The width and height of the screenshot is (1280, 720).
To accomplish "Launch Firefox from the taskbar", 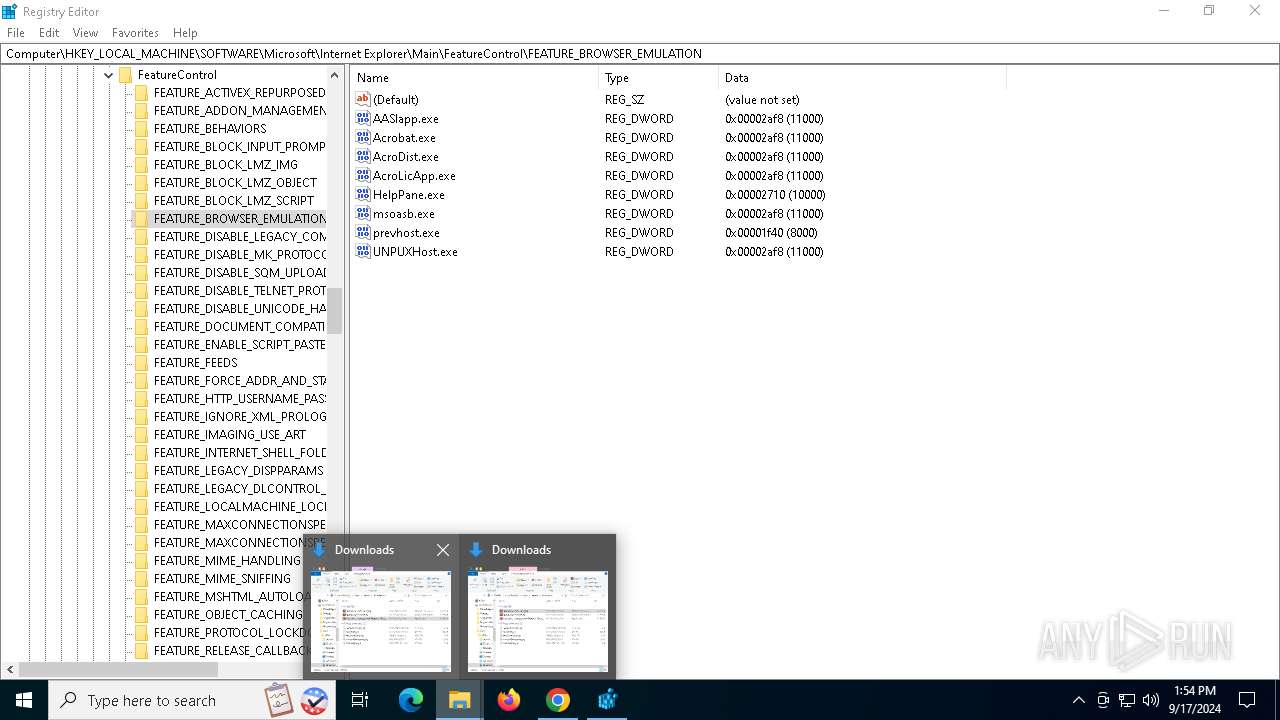I will click(x=509, y=700).
